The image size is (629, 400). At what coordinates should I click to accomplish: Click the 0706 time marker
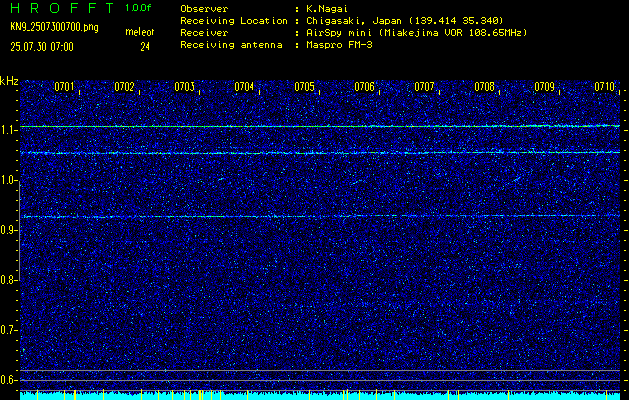(365, 87)
